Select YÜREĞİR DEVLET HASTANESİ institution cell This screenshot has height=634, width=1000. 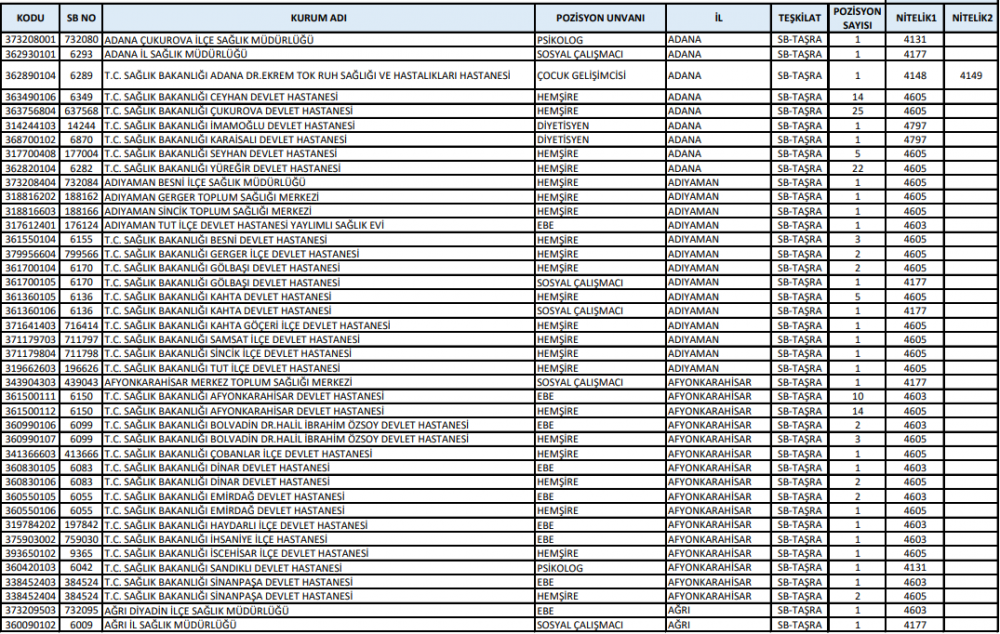[318, 168]
